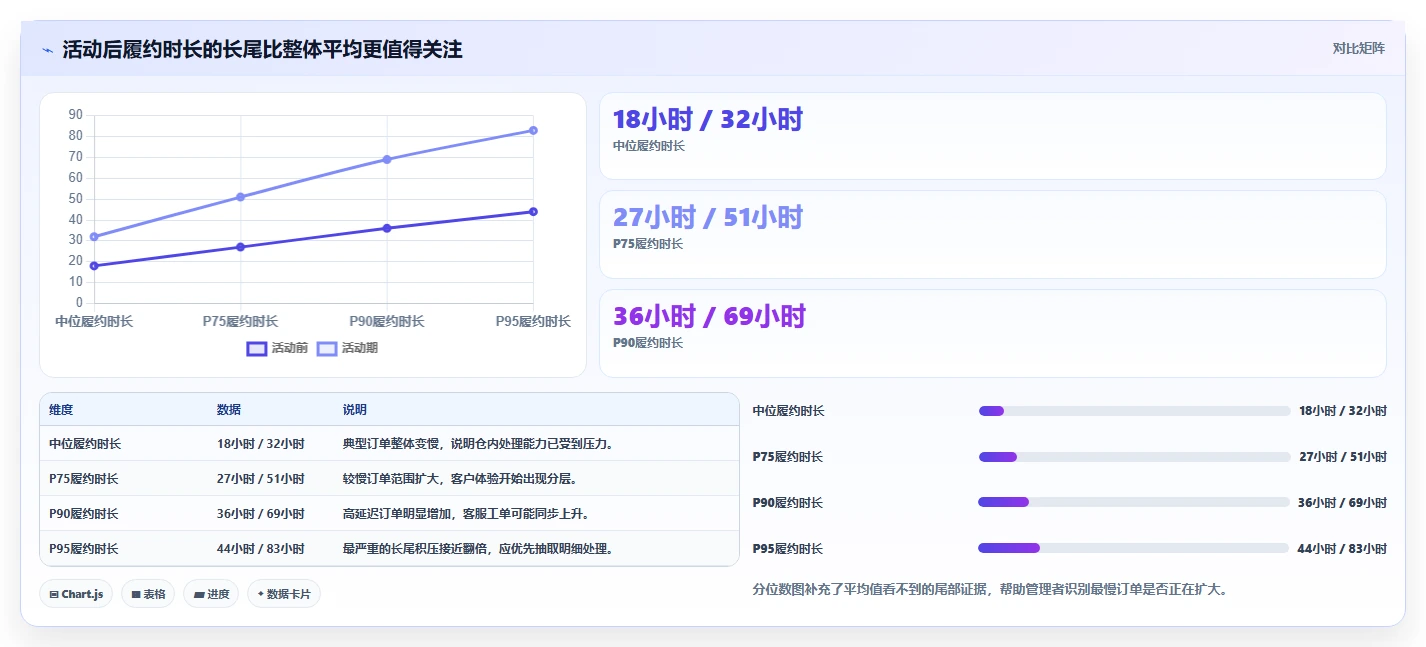This screenshot has width=1426, height=647.
Task: Click the P95履约时长 progress bar
Action: (x=1134, y=548)
